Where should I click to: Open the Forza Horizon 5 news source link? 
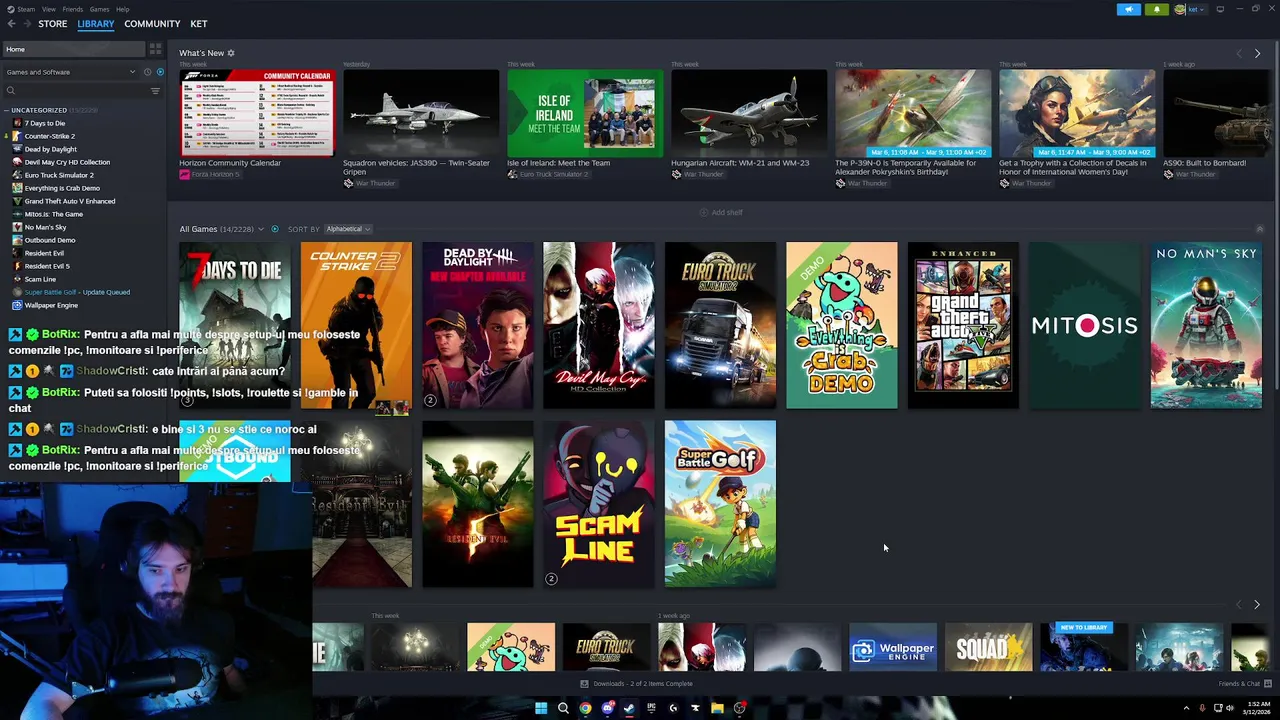(210, 174)
